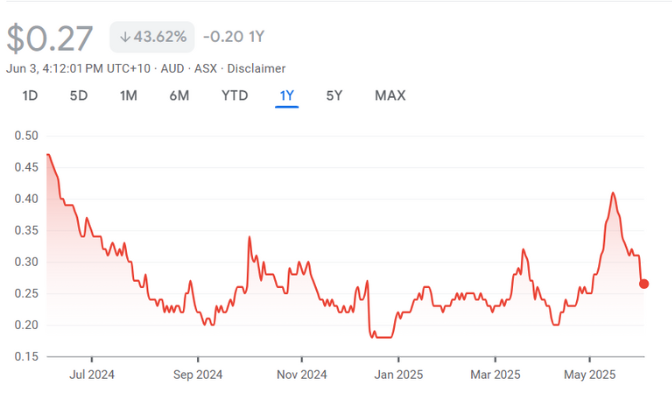The height and width of the screenshot is (400, 672).
Task: Click the active 1Y tab
Action: click(x=287, y=96)
